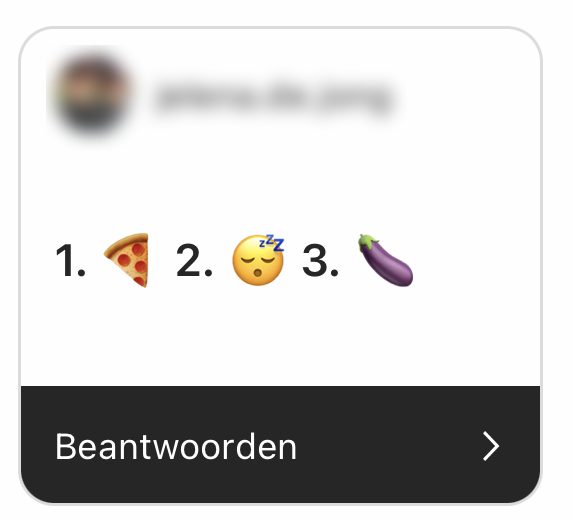Image resolution: width=573 pixels, height=520 pixels.
Task: Tap the eggplant emoji
Action: point(386,260)
